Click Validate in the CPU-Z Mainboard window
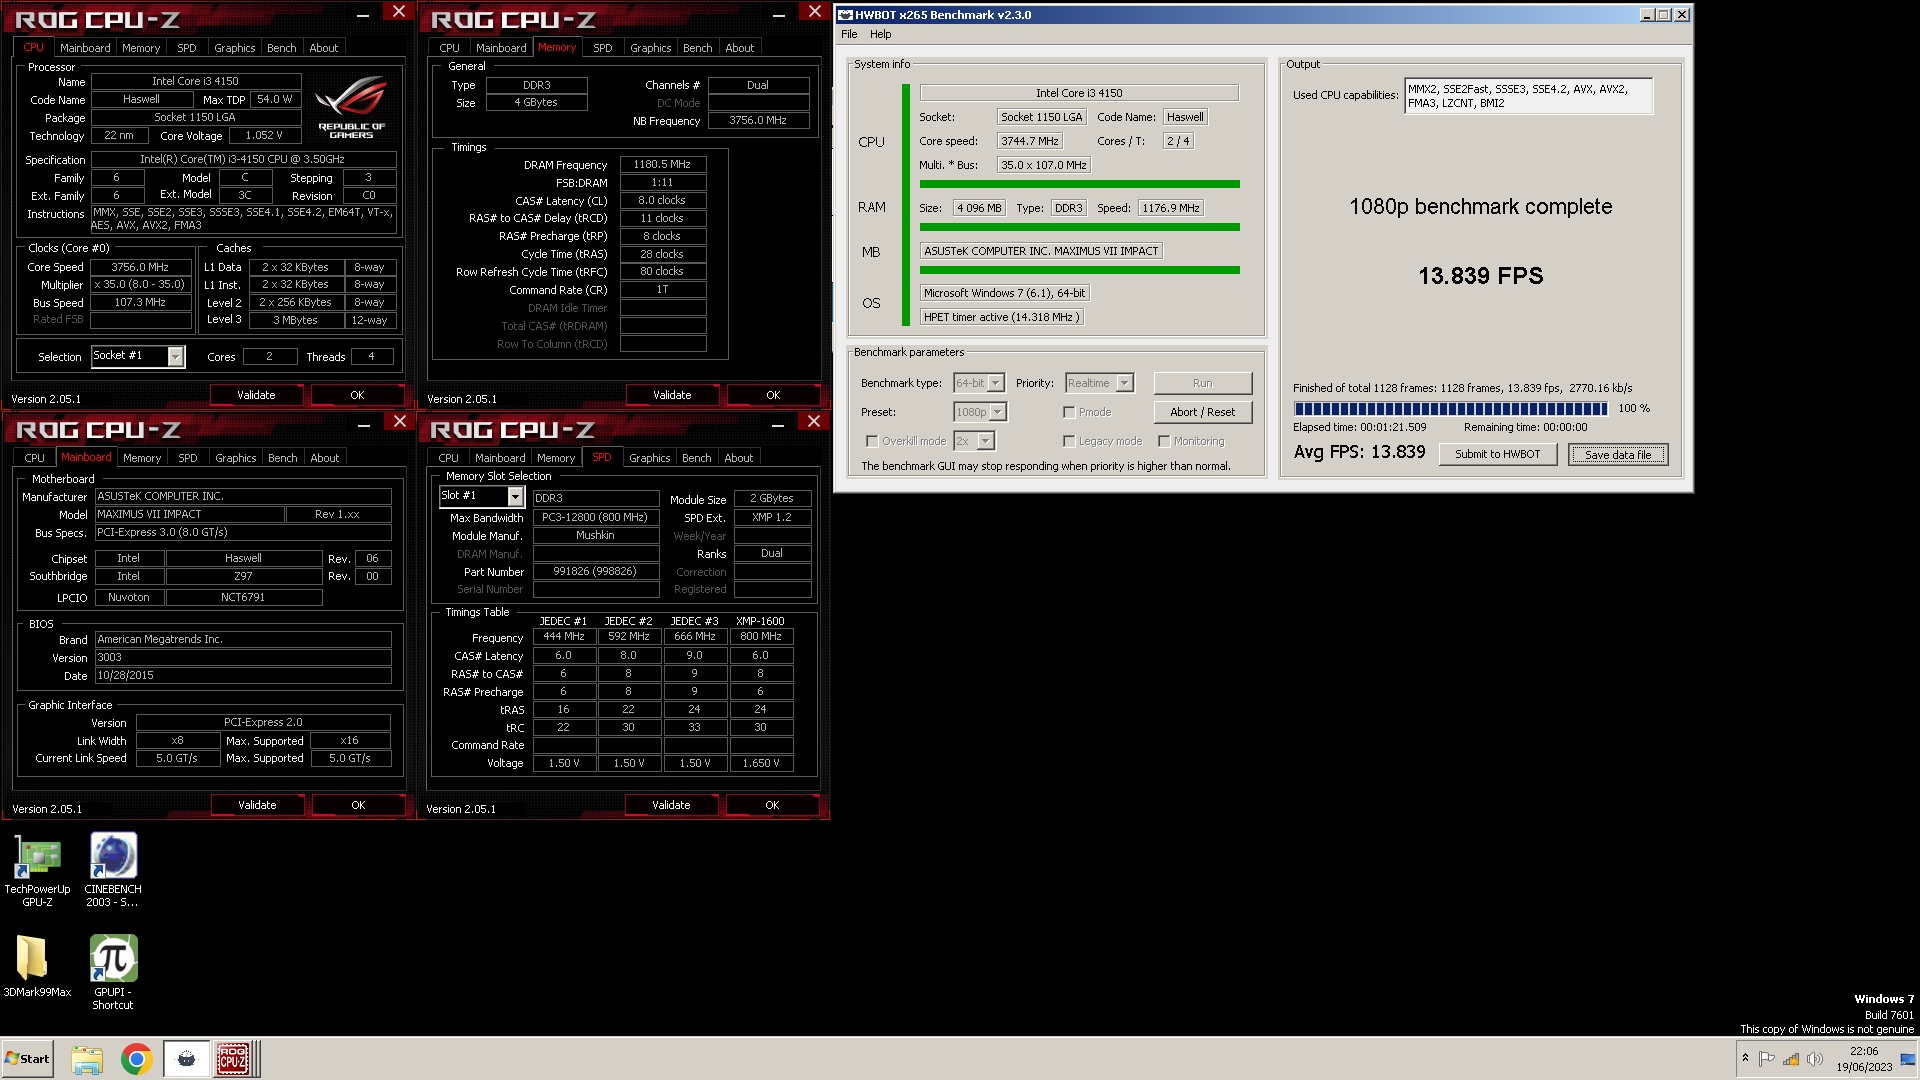Screen dimensions: 1920x1080 (257, 805)
